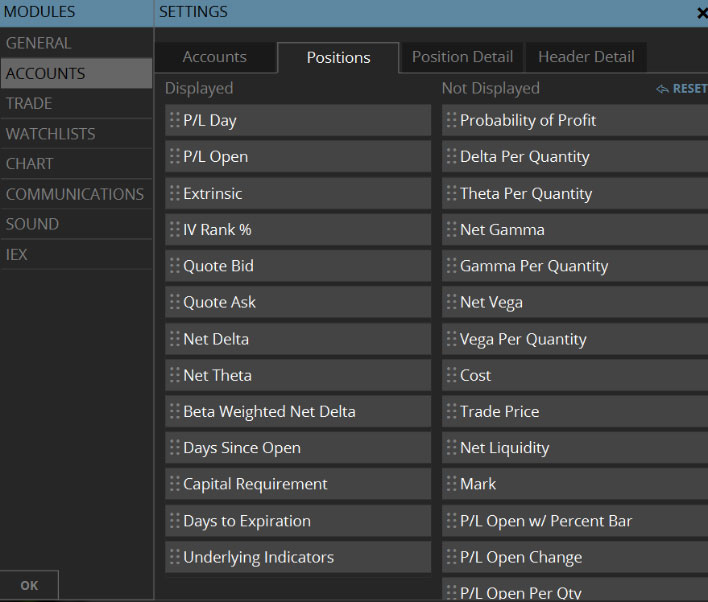Select the GENERAL module
Image resolution: width=708 pixels, height=602 pixels.
point(39,43)
